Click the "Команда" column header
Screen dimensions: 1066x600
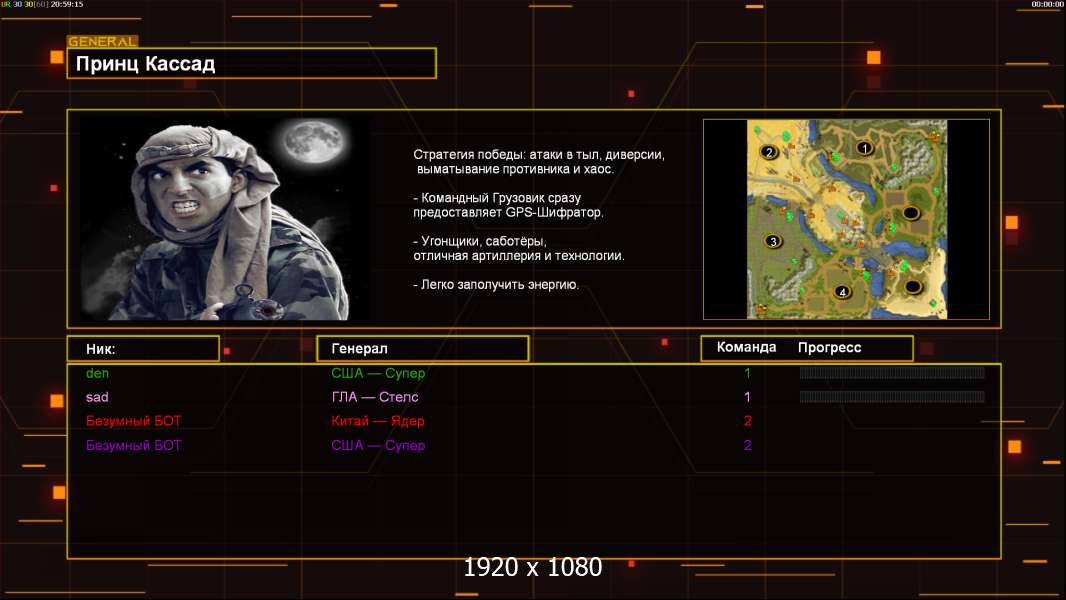746,348
